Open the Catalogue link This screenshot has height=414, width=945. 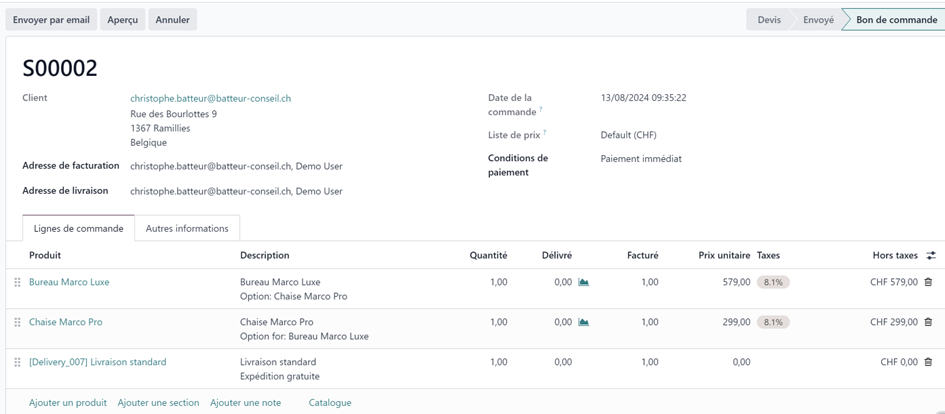tap(330, 403)
